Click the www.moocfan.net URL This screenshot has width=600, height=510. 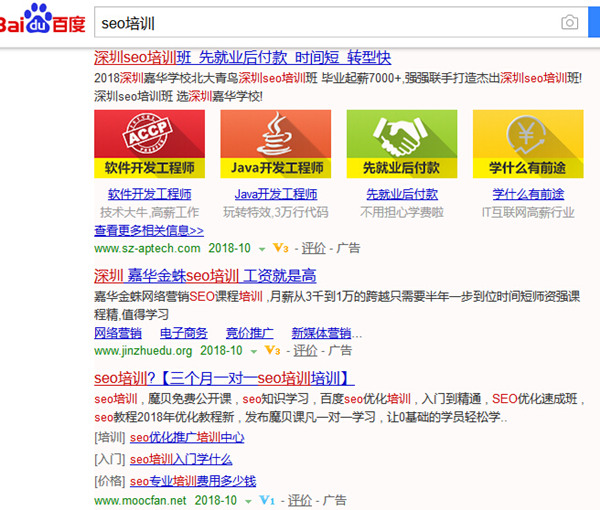140,500
